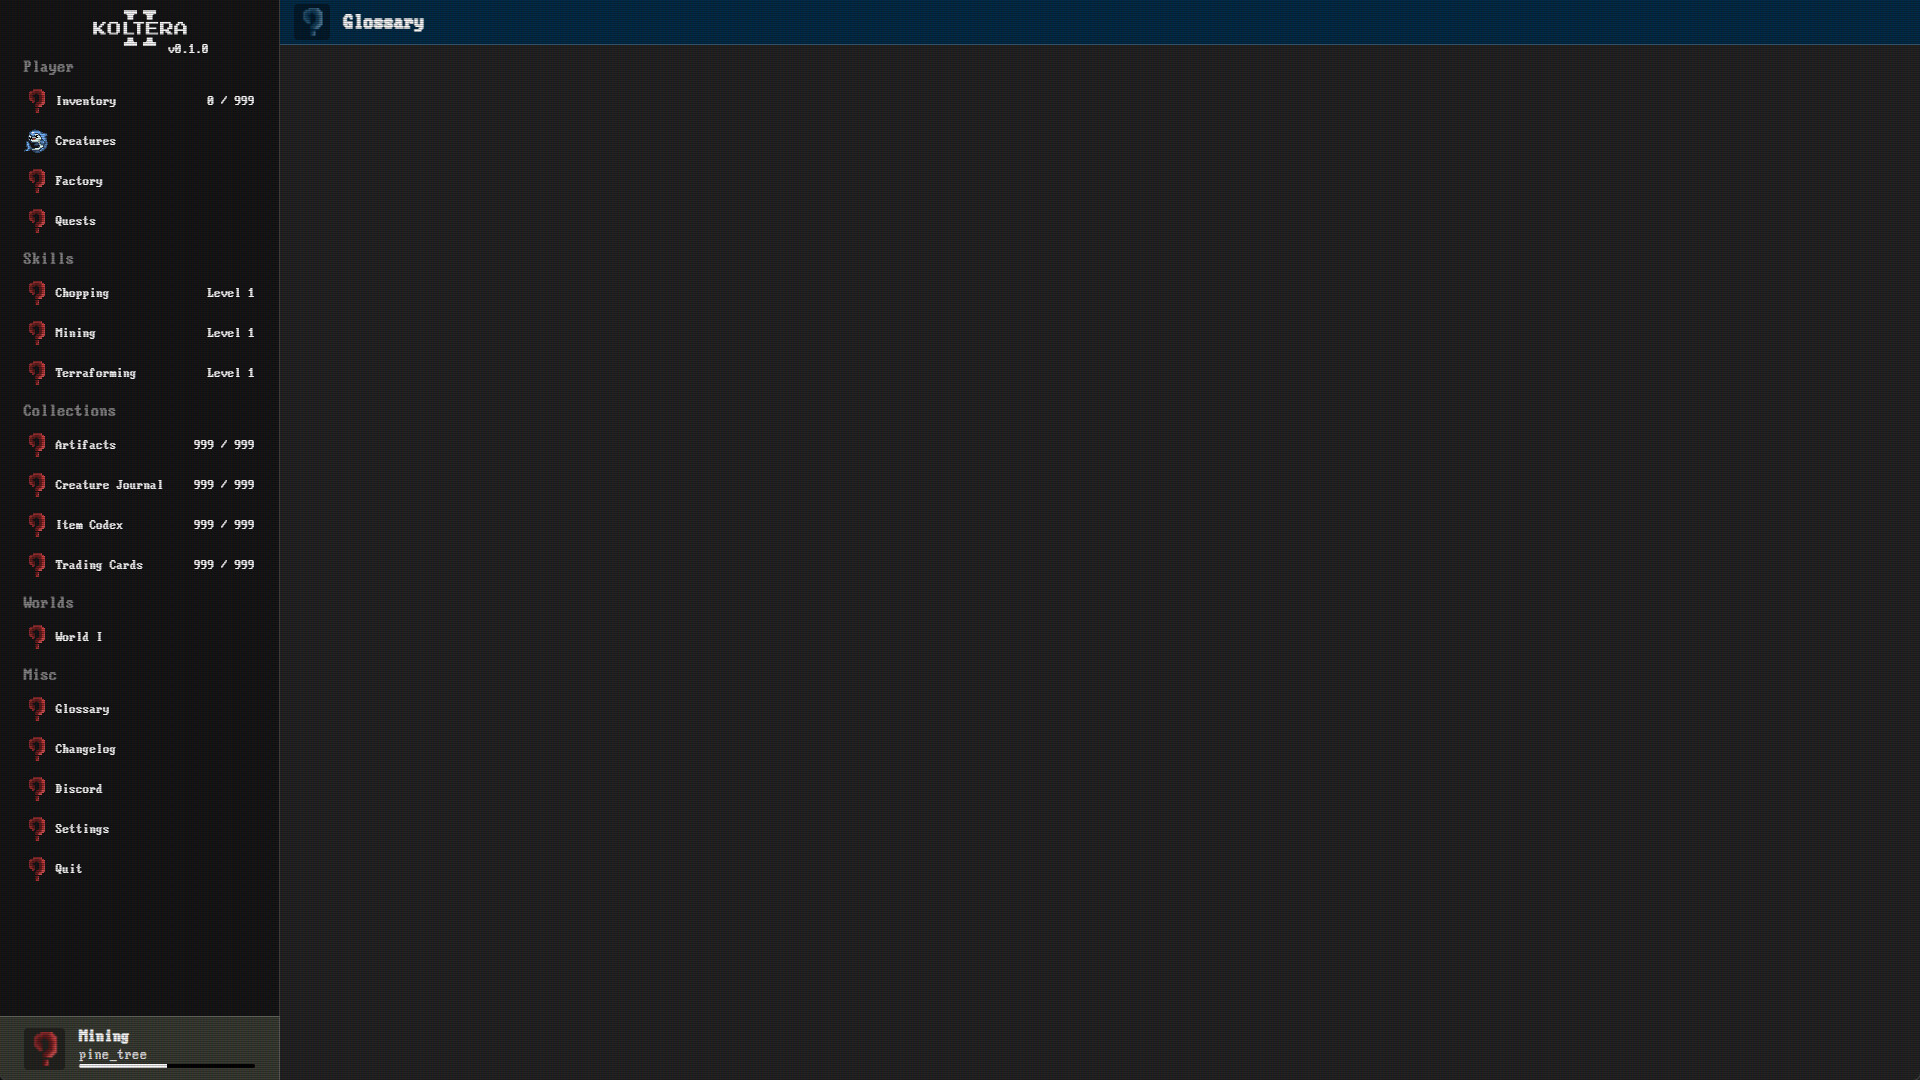Click the Factory sidebar icon

point(37,181)
